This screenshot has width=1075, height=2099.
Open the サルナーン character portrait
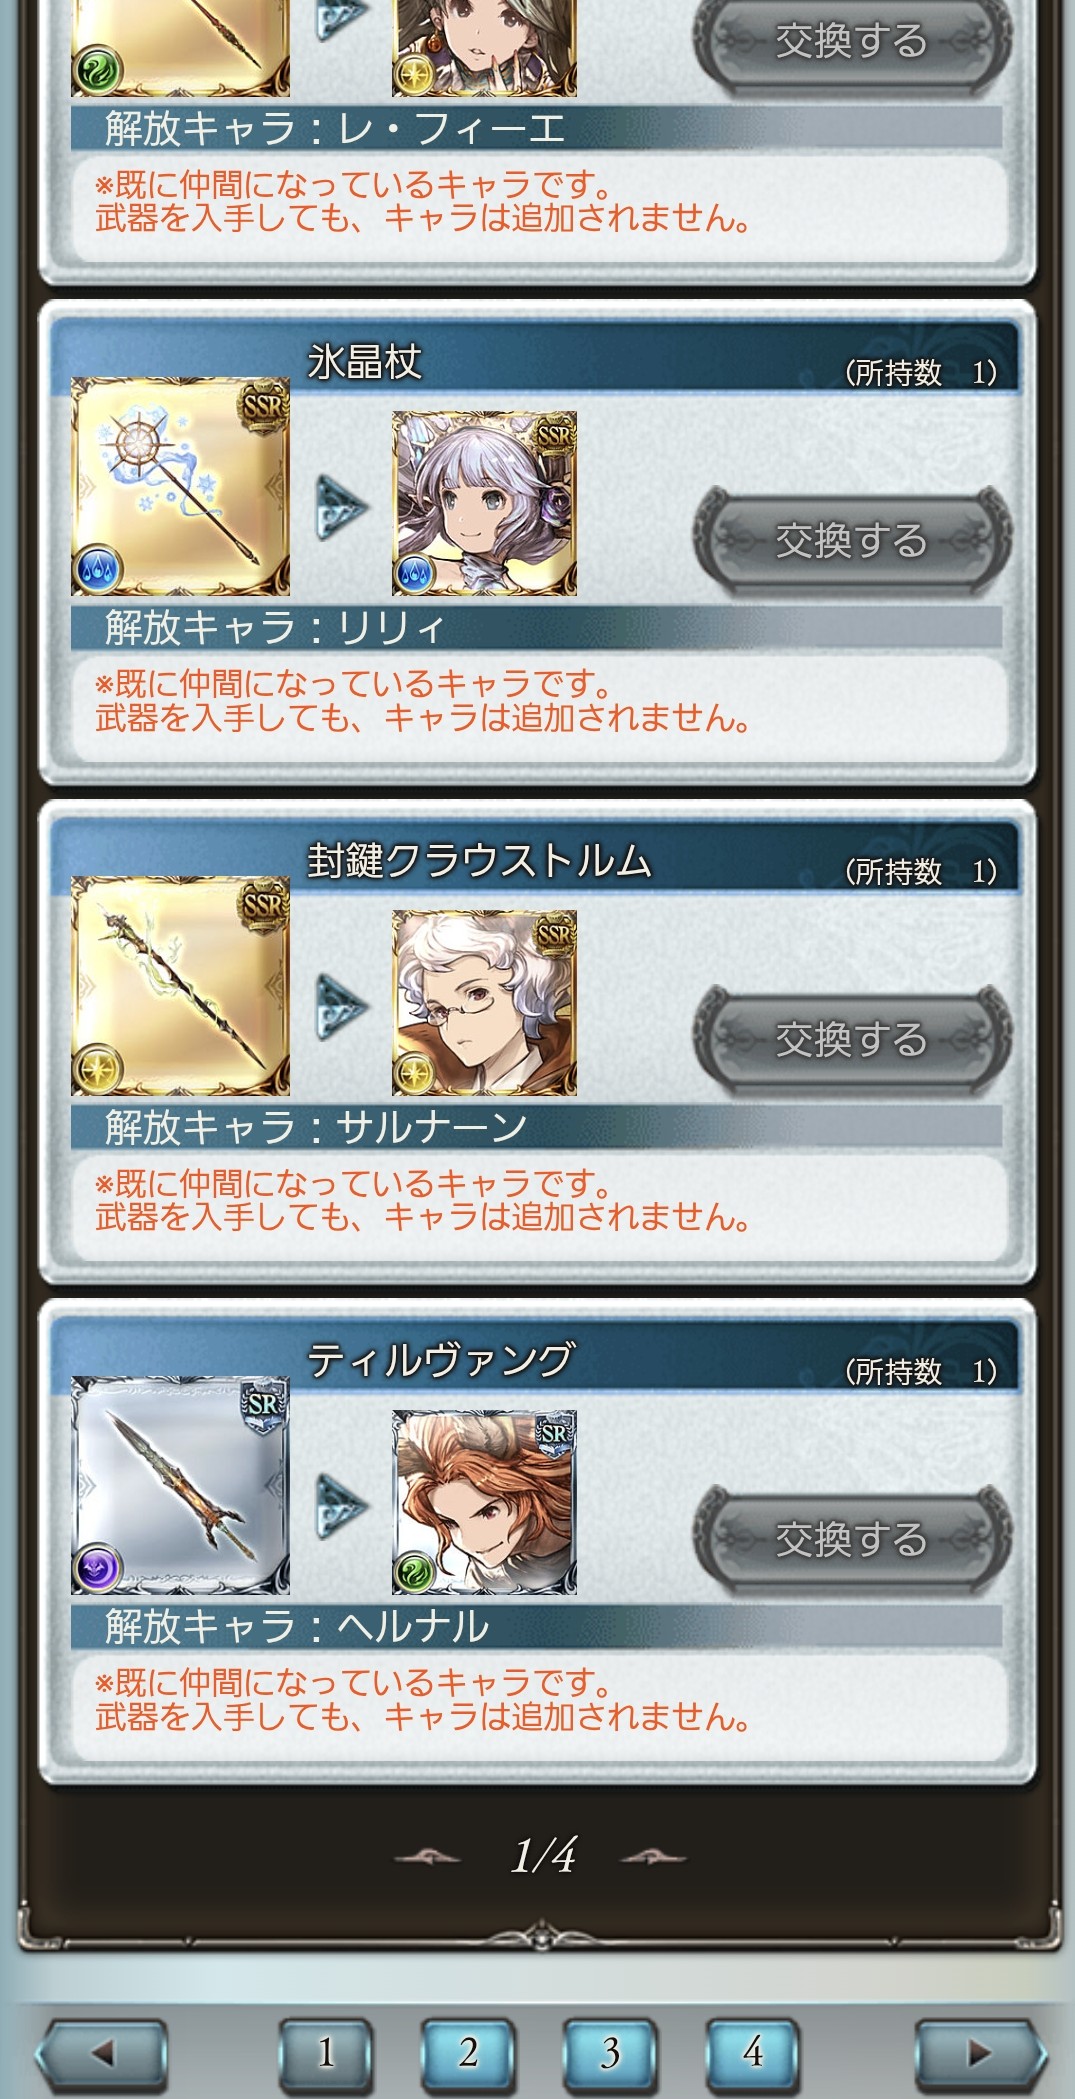coord(484,1003)
